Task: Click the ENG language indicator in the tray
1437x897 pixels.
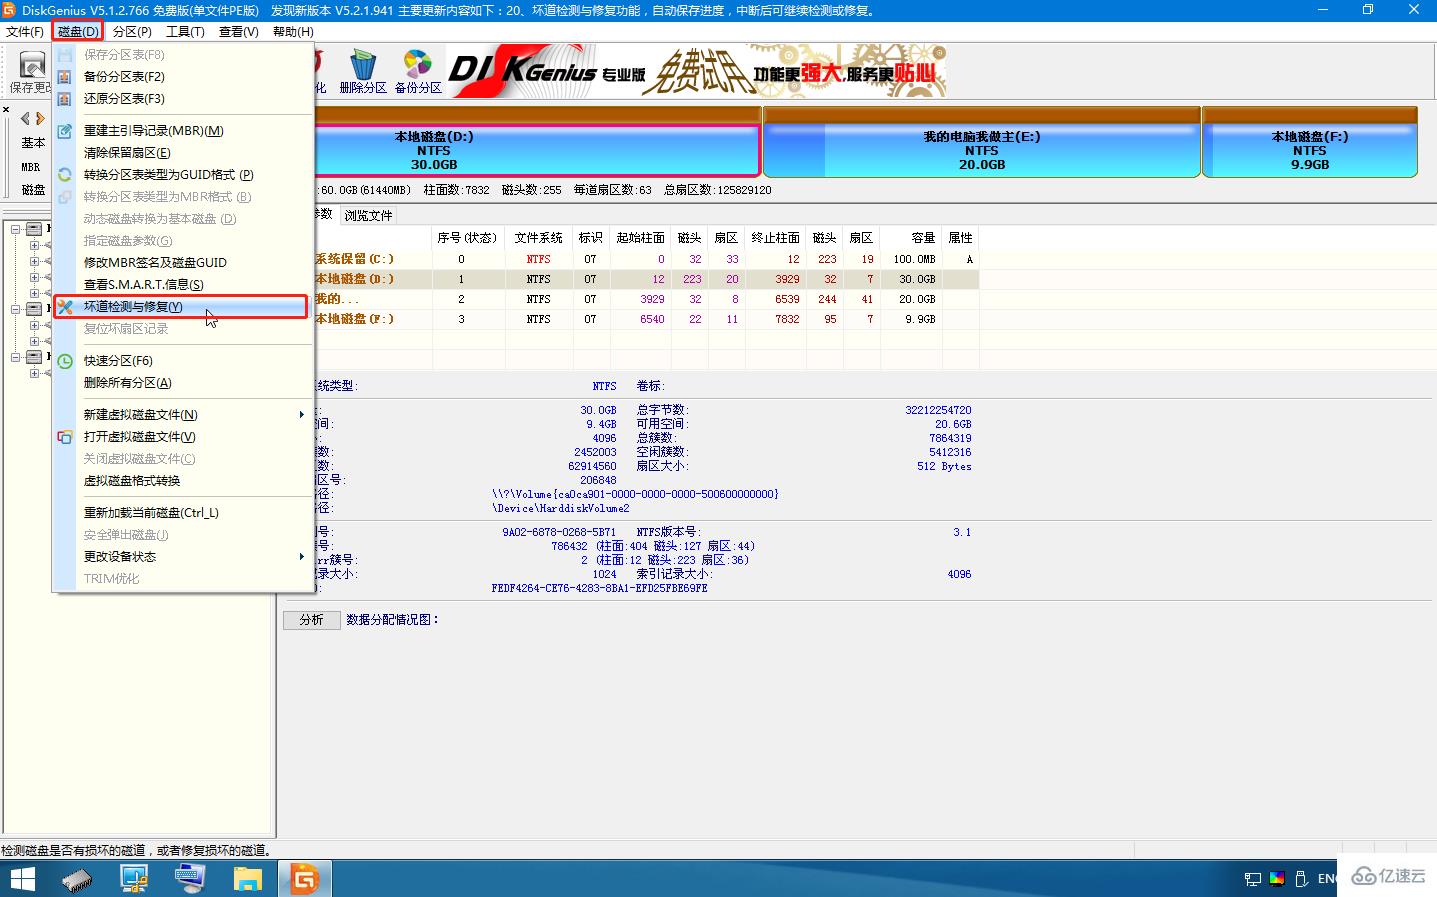Action: (x=1327, y=879)
